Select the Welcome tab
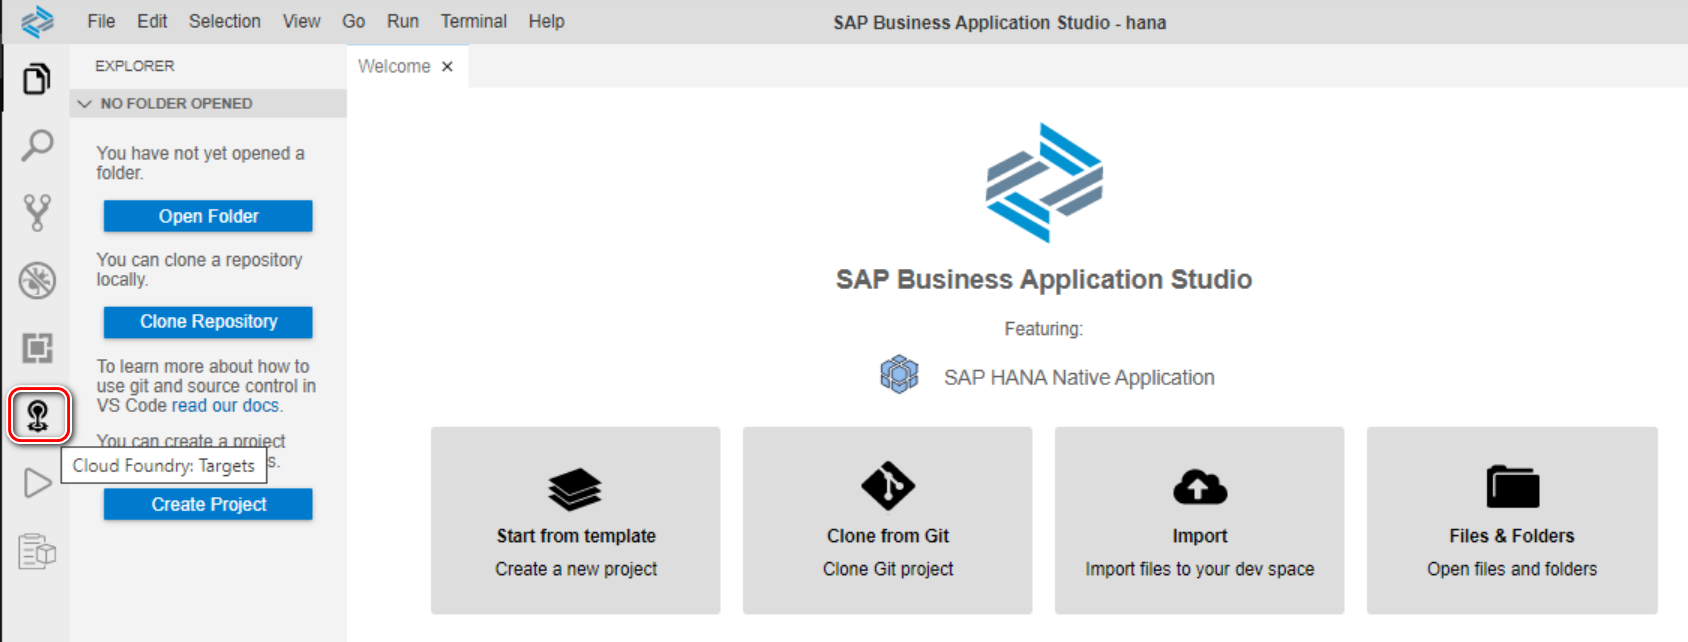The image size is (1688, 642). pyautogui.click(x=394, y=66)
